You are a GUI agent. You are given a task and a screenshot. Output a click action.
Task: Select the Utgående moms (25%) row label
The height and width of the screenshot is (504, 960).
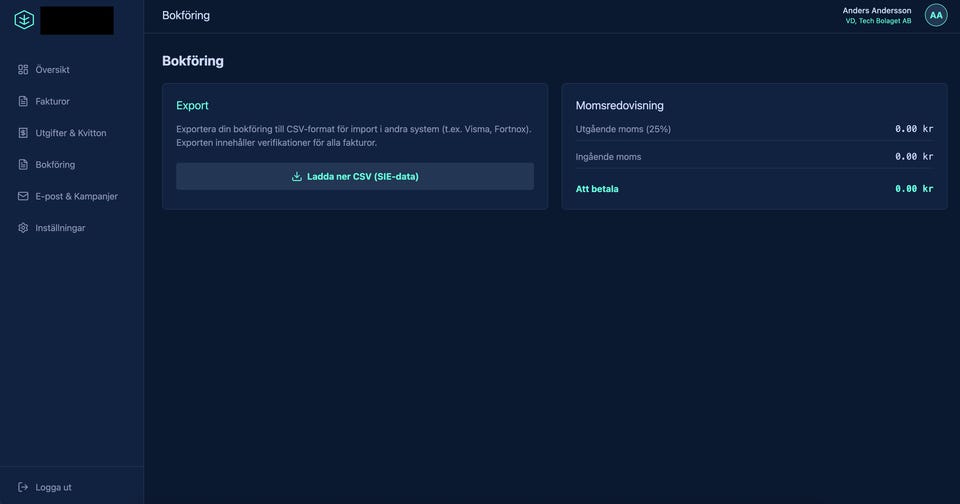click(623, 129)
